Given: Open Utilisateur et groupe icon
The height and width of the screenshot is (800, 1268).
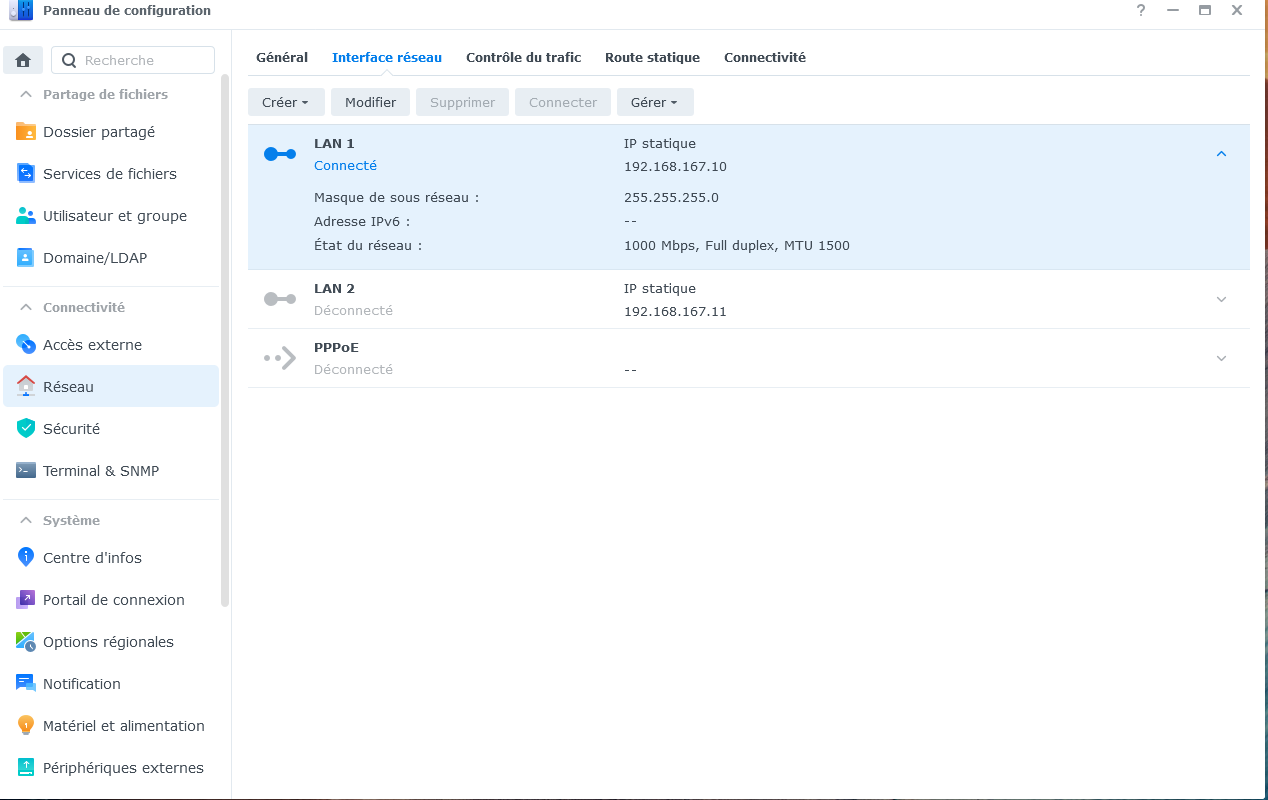Looking at the screenshot, I should click(x=26, y=216).
